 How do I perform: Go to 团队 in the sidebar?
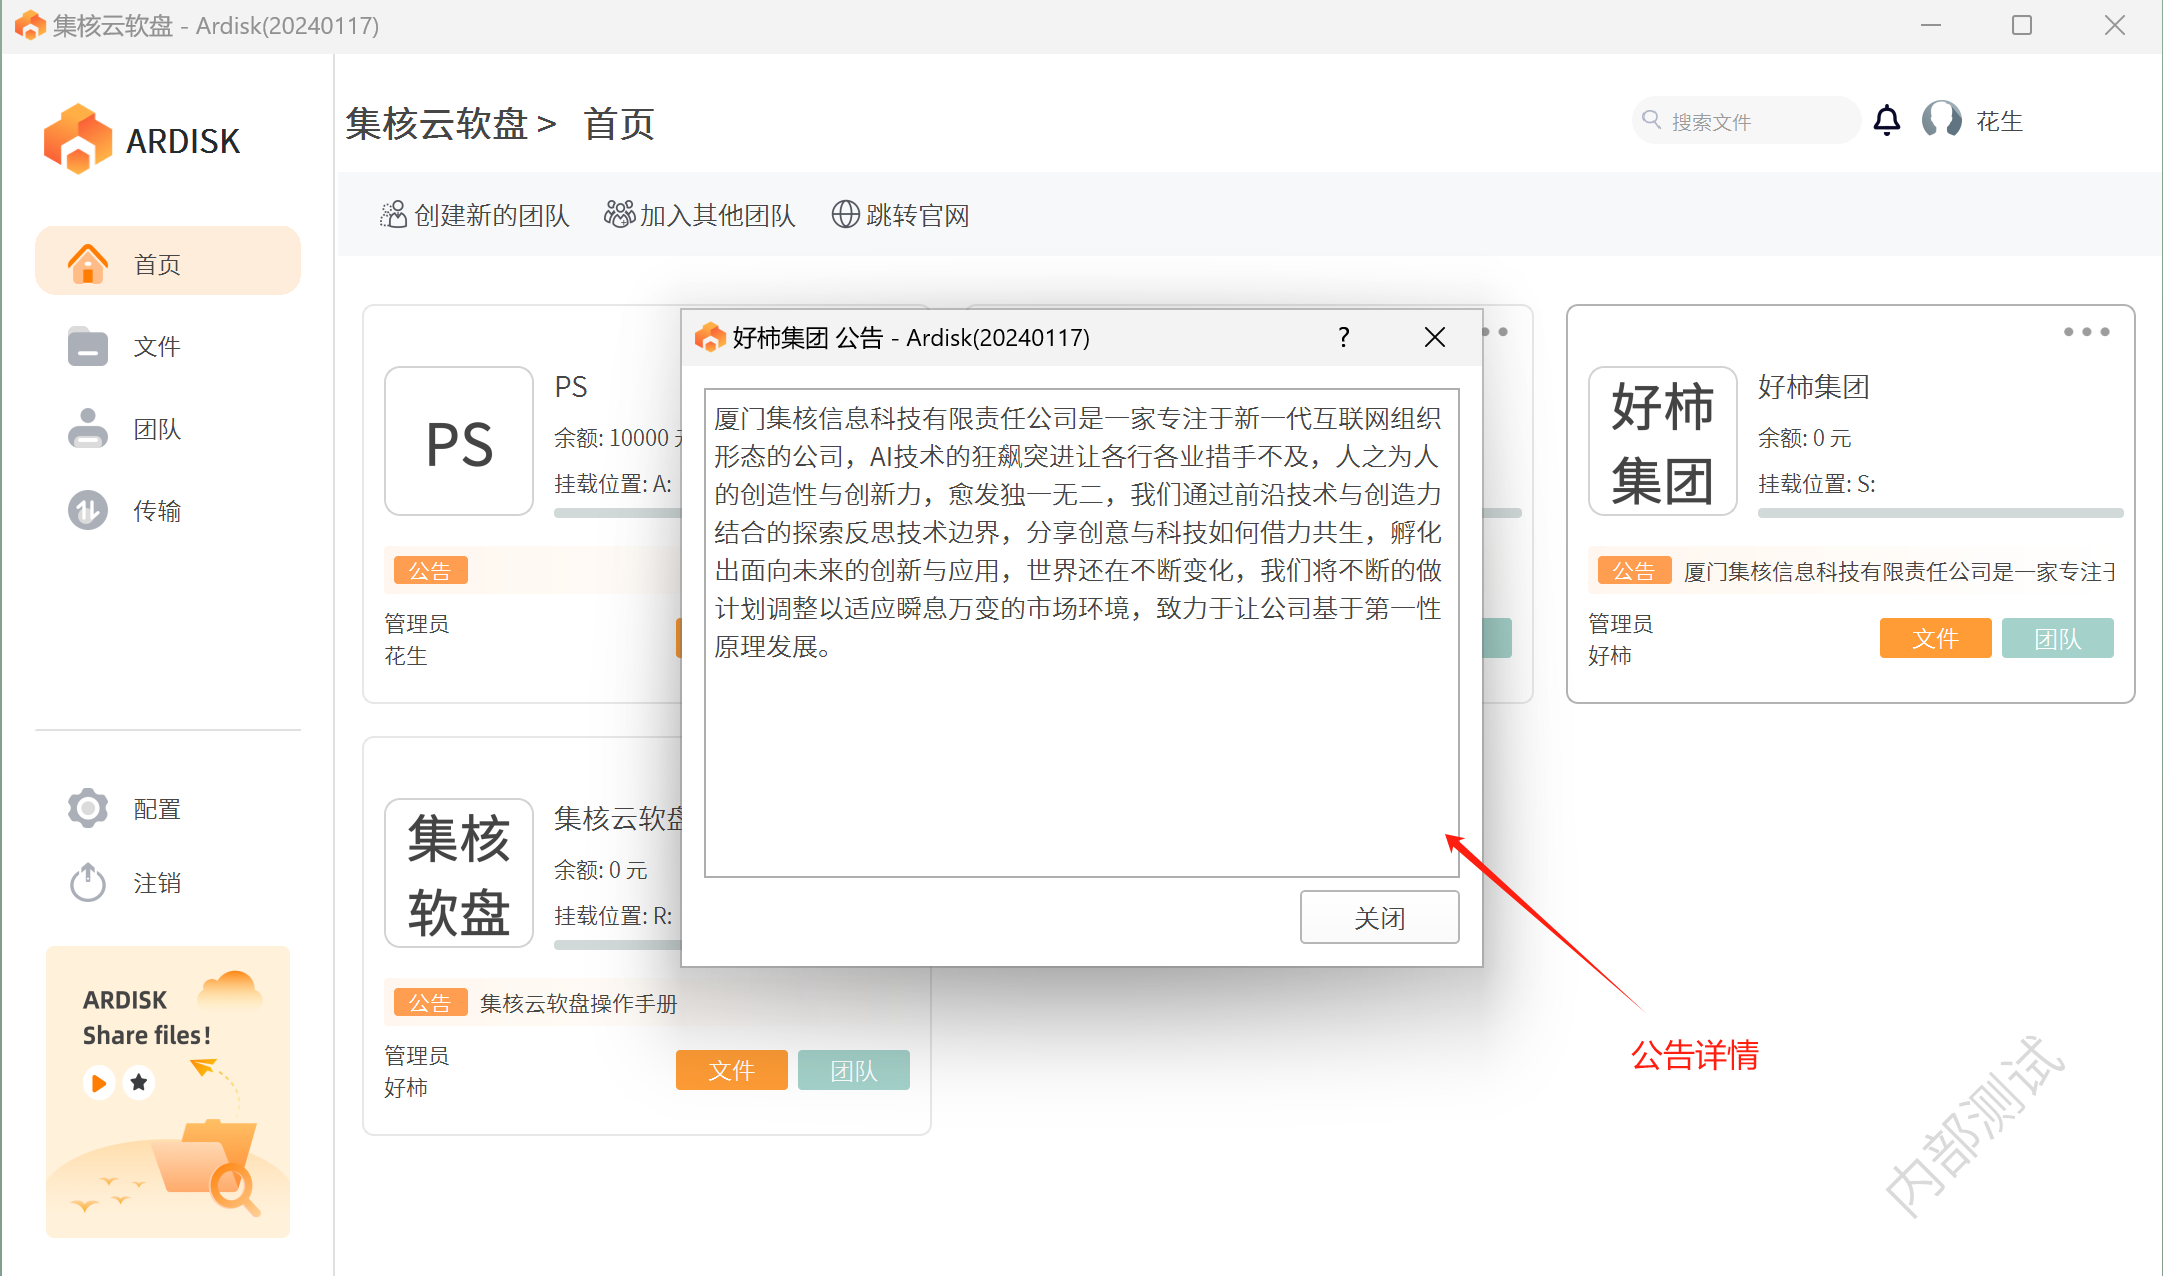click(156, 429)
